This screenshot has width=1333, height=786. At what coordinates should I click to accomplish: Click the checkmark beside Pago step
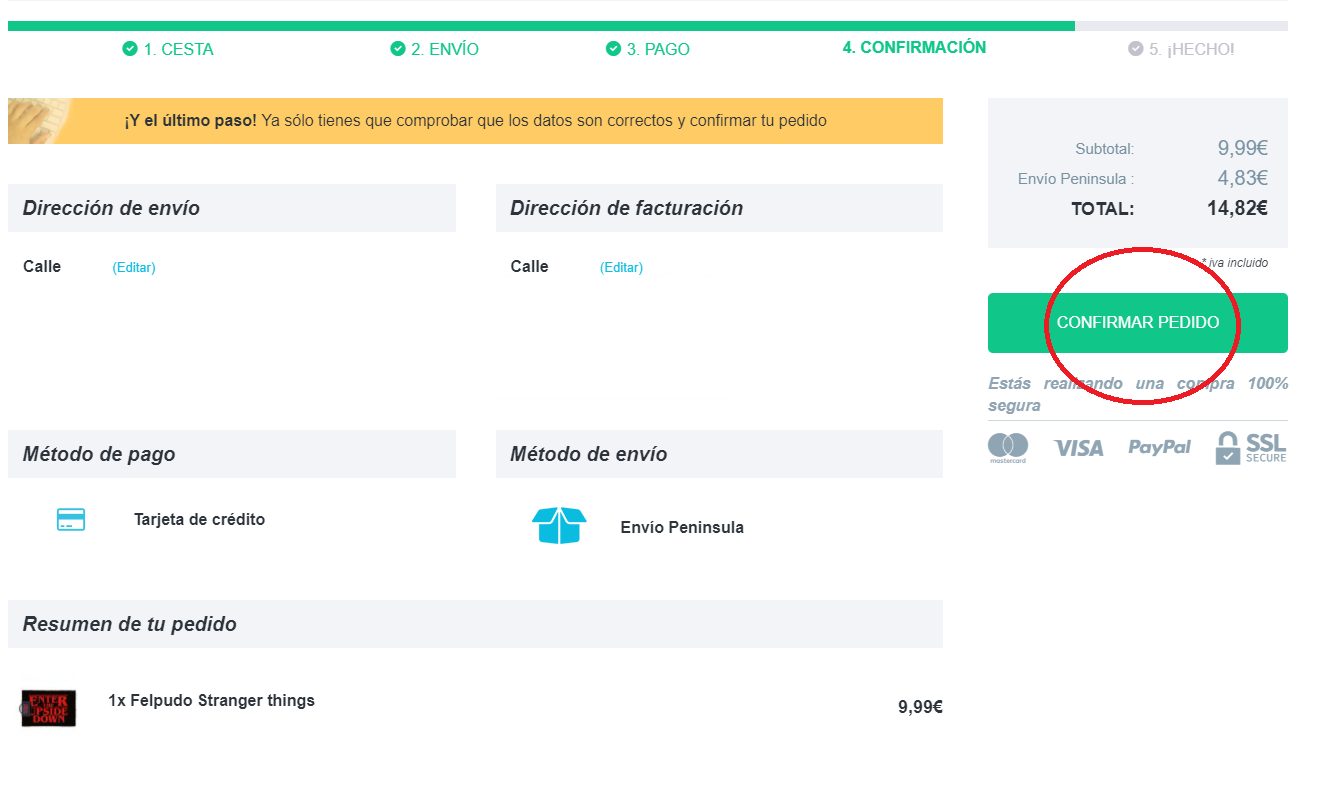coord(614,49)
